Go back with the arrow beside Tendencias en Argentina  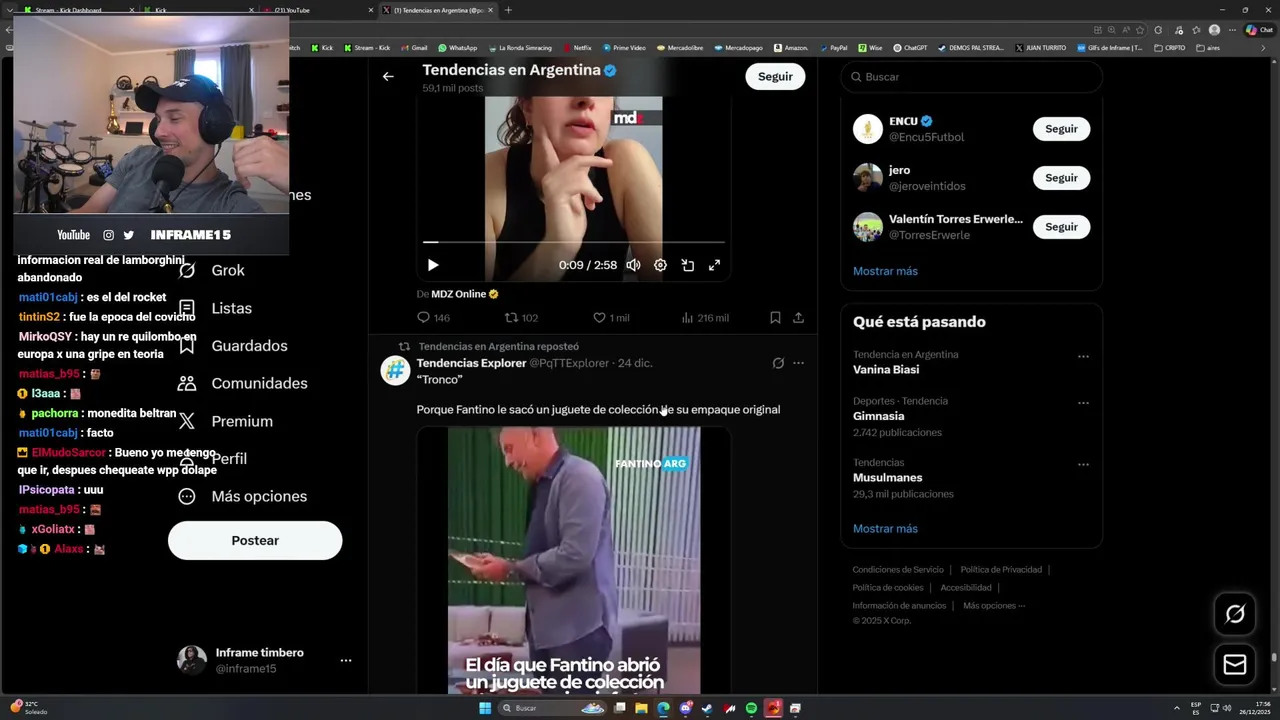click(388, 76)
